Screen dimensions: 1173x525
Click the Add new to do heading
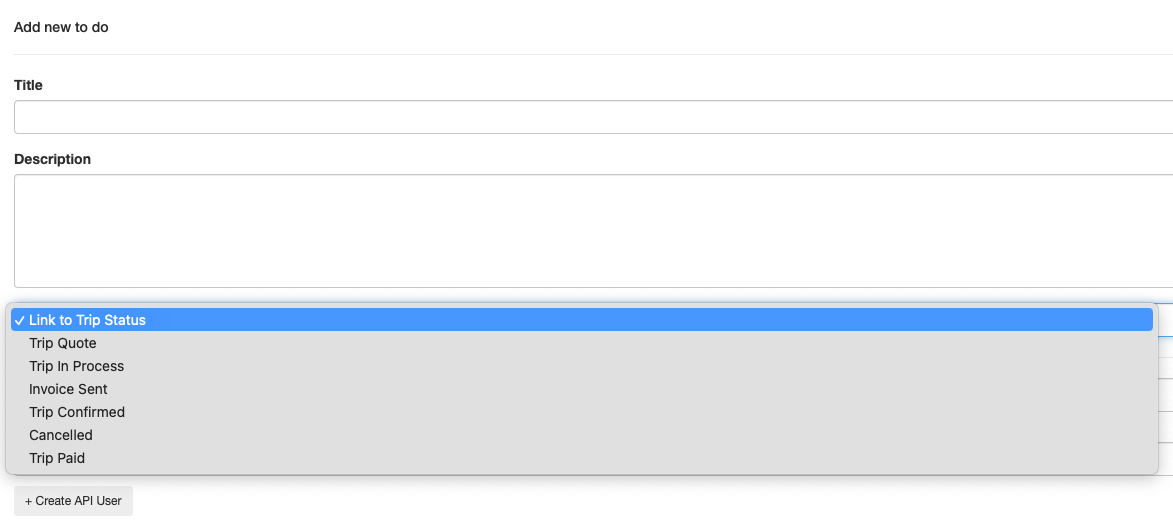(x=61, y=27)
